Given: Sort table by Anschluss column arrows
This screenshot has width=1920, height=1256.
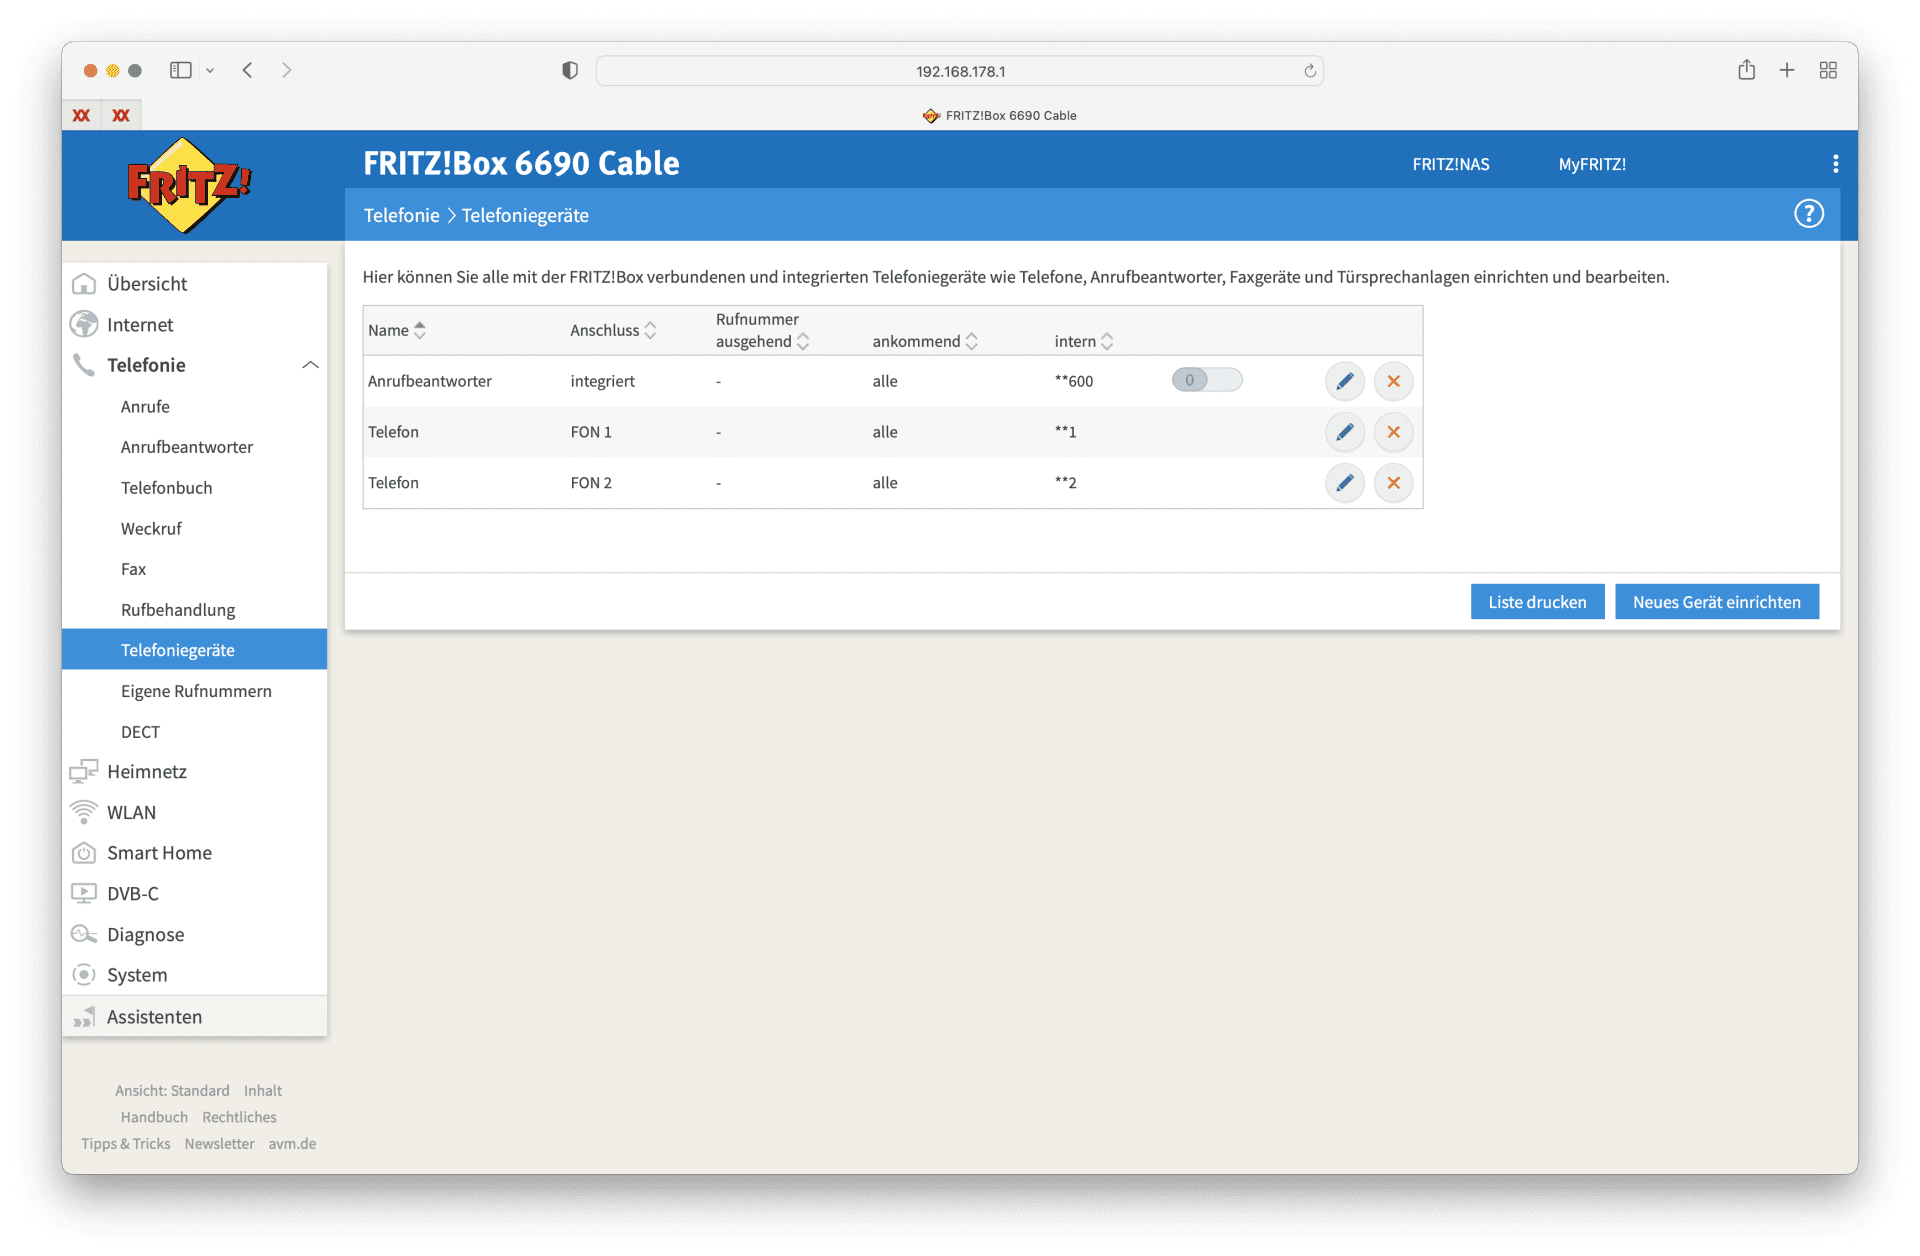Looking at the screenshot, I should pyautogui.click(x=650, y=330).
